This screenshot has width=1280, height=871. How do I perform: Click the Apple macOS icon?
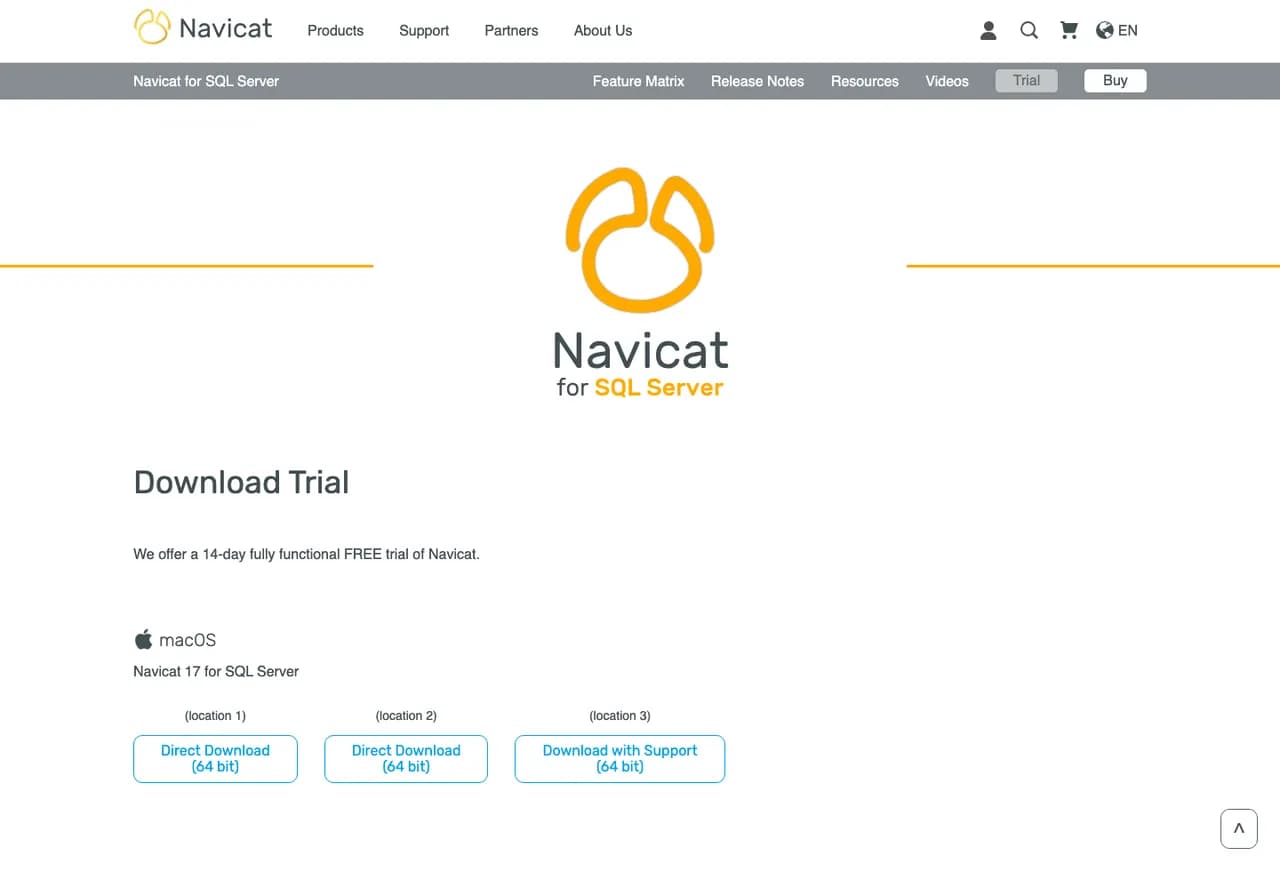[144, 639]
